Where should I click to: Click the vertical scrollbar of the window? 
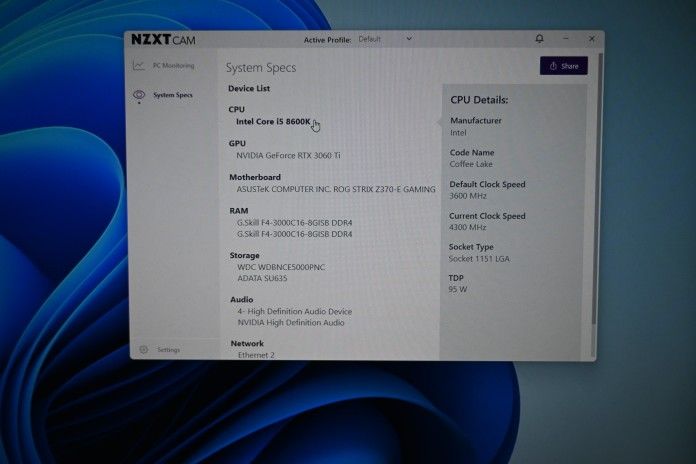[596, 191]
